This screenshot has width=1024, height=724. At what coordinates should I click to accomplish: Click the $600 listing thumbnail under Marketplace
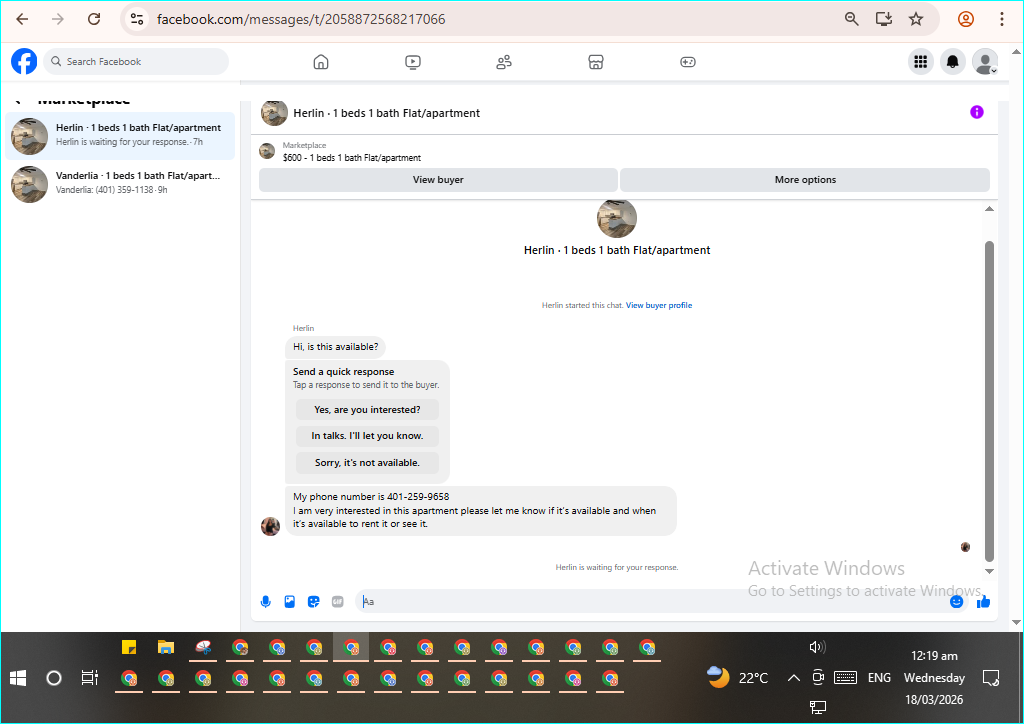point(267,151)
